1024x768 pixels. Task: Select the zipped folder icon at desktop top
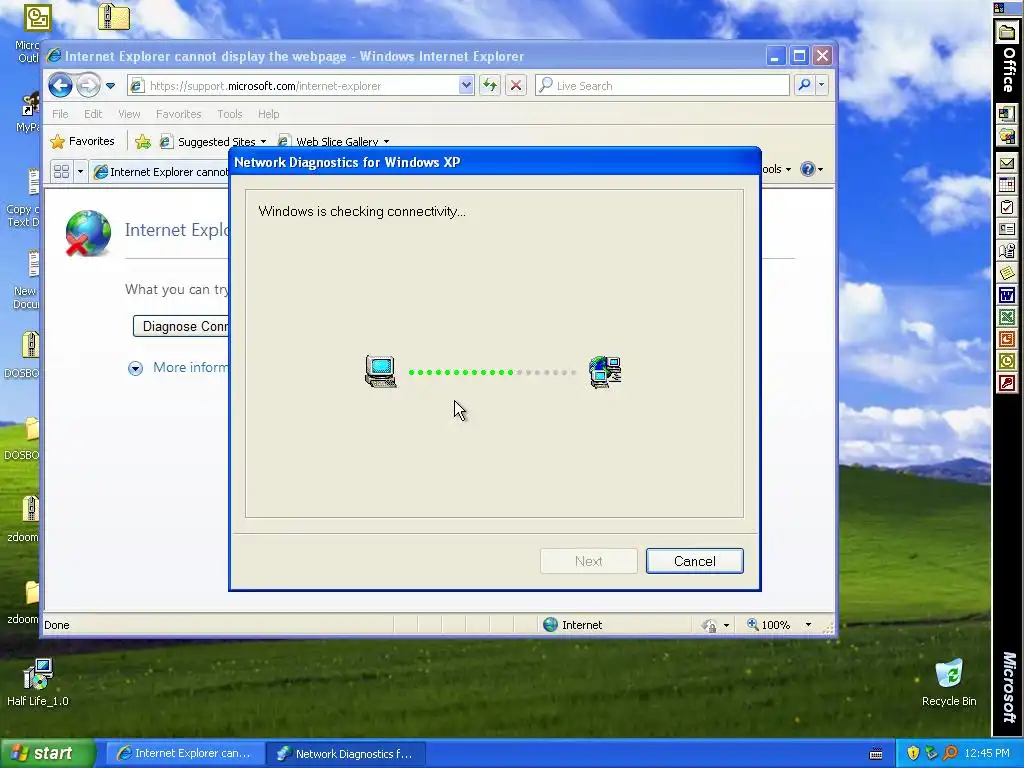pos(114,17)
